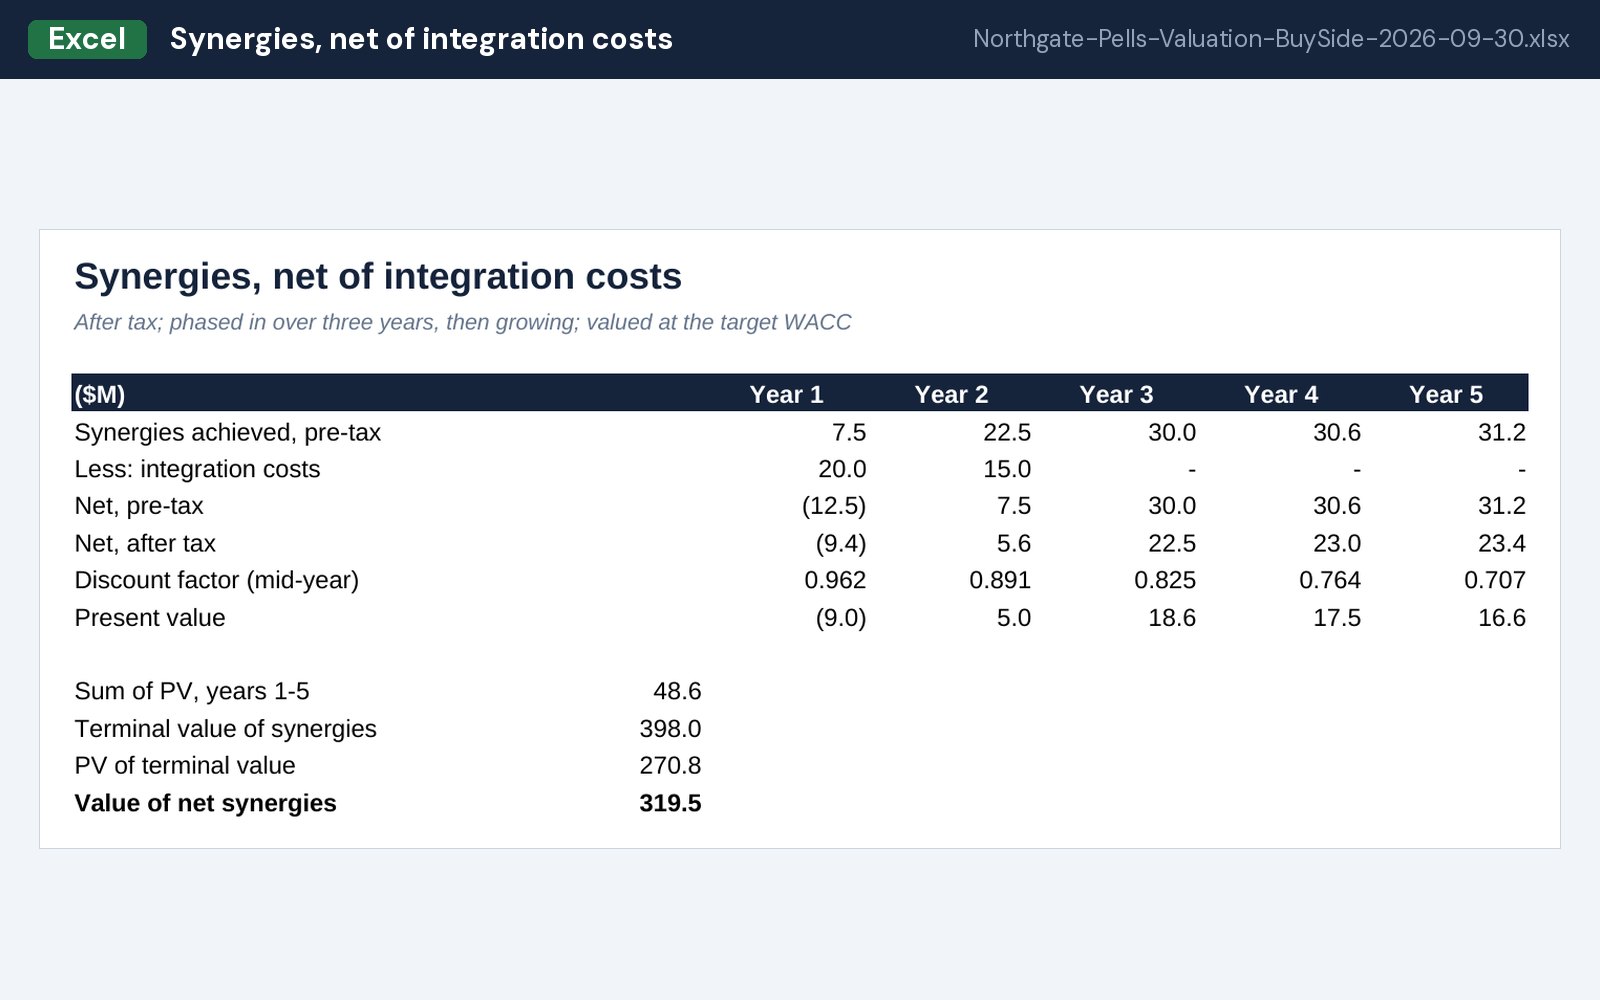Click the after-tax value 5.6
The width and height of the screenshot is (1600, 1000).
click(x=1014, y=543)
